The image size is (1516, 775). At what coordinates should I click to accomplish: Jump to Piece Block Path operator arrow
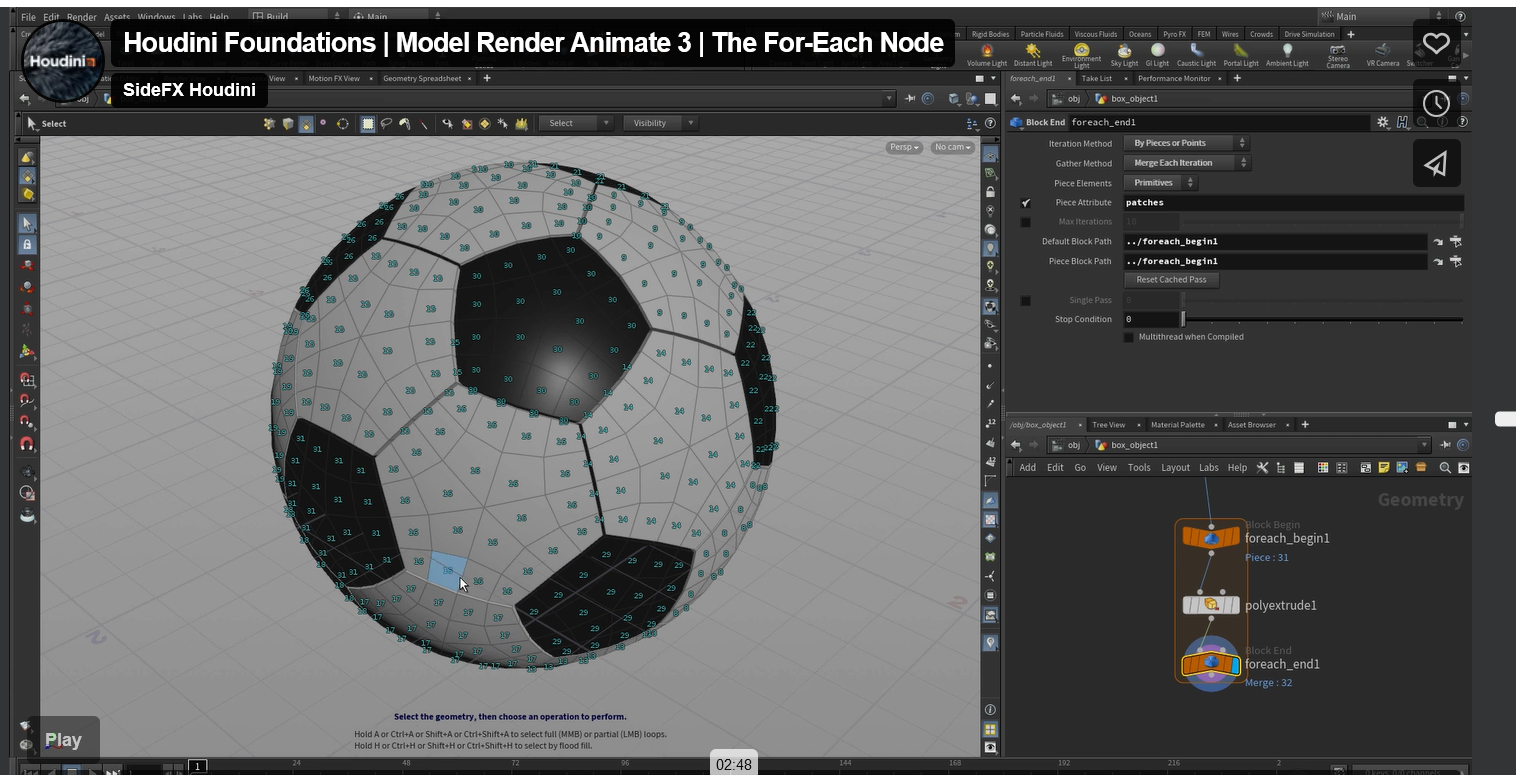pos(1438,261)
